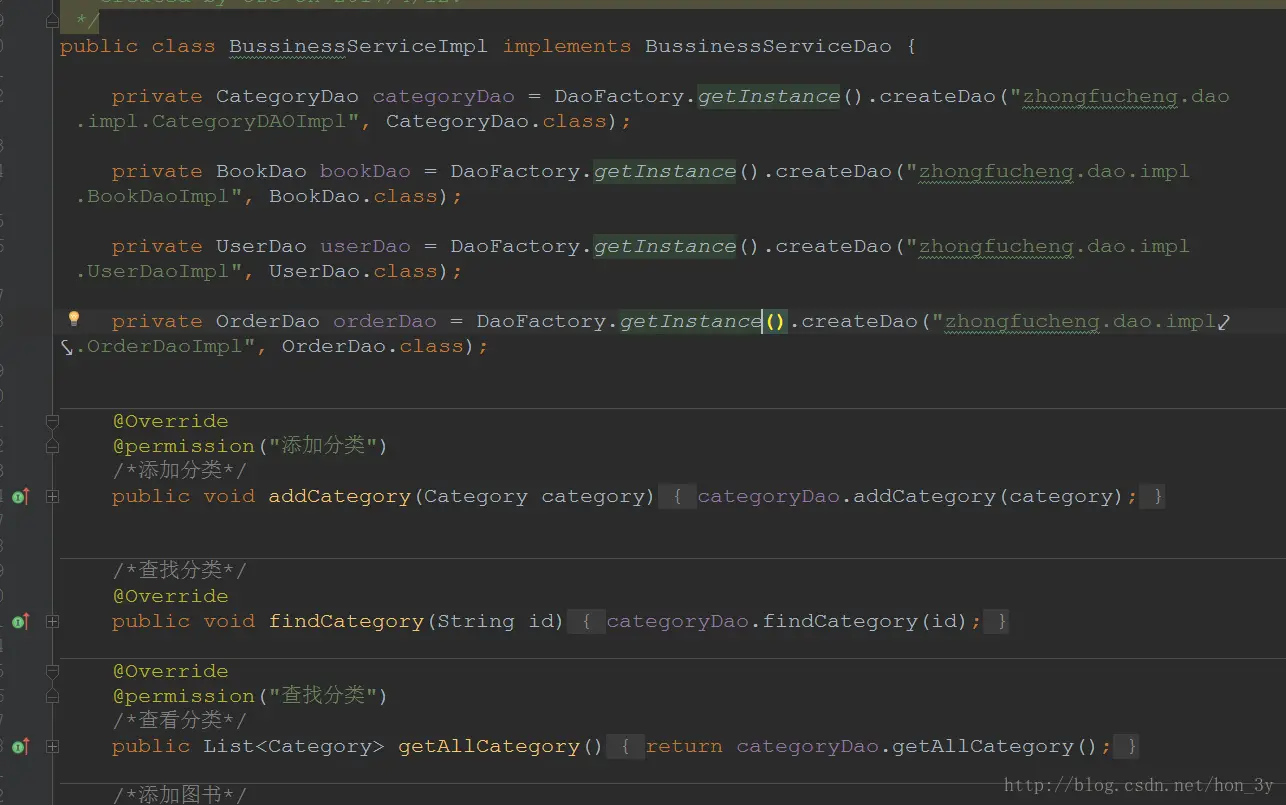
Task: Click the @Override annotation above @permission("添加分类")
Action: [170, 421]
